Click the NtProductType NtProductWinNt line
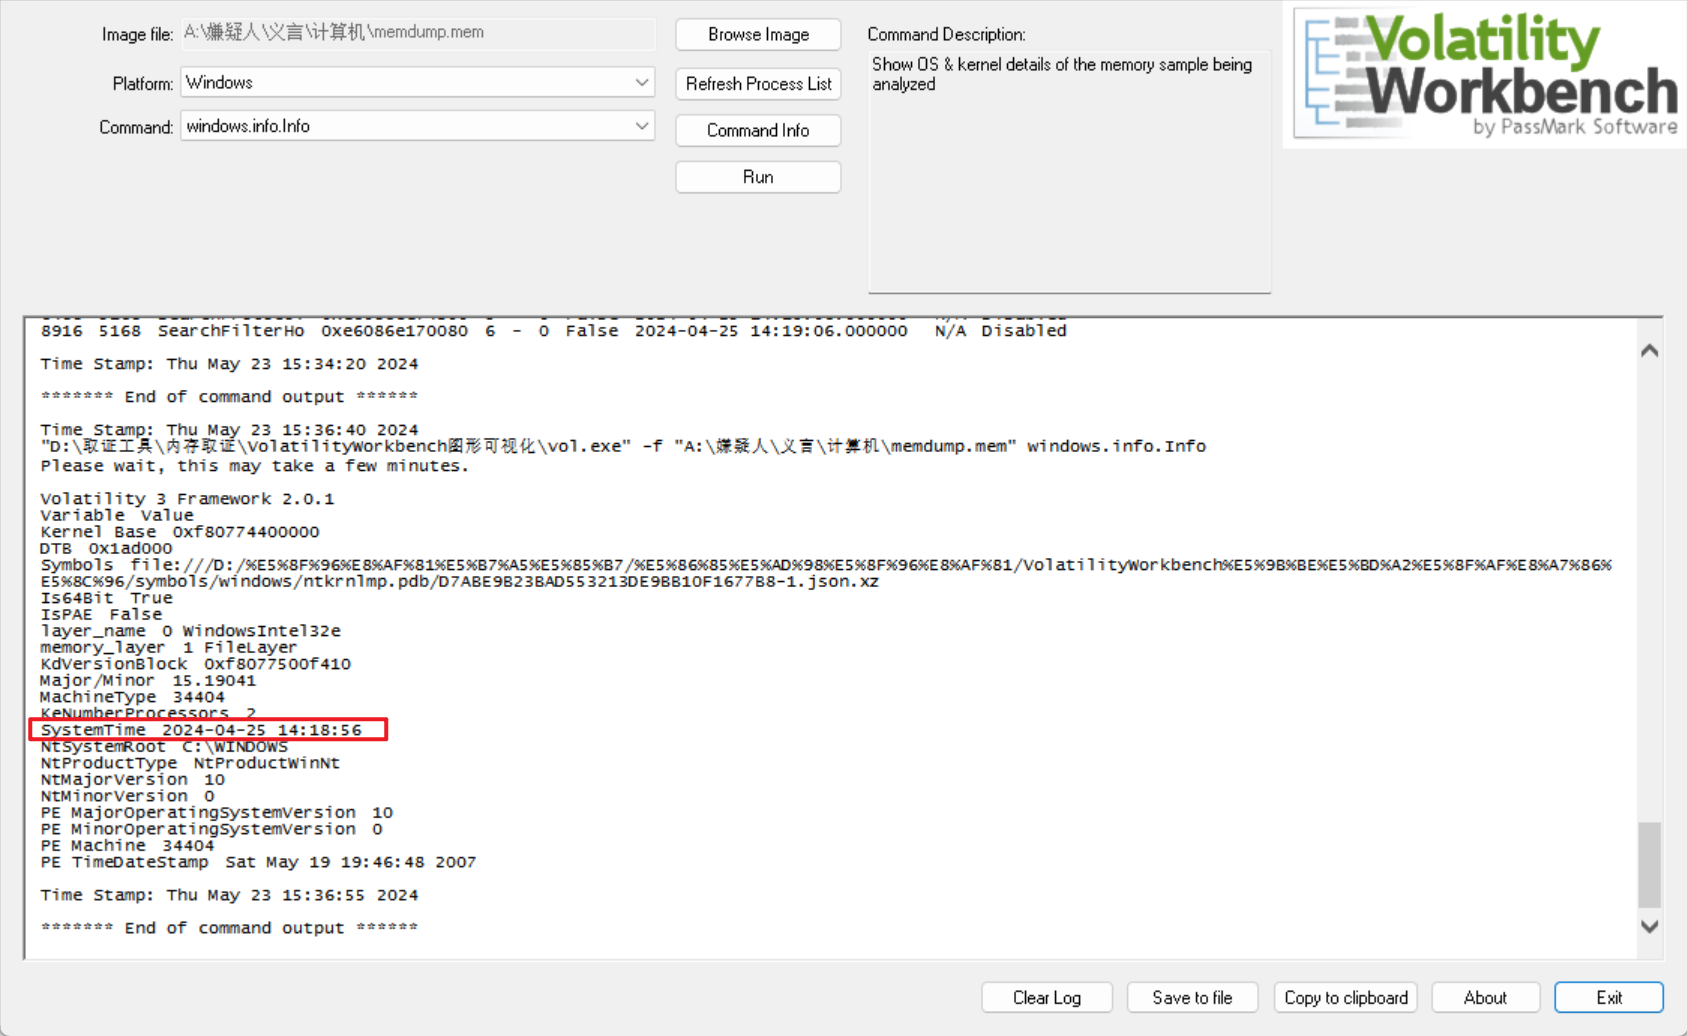1687x1036 pixels. [x=190, y=763]
